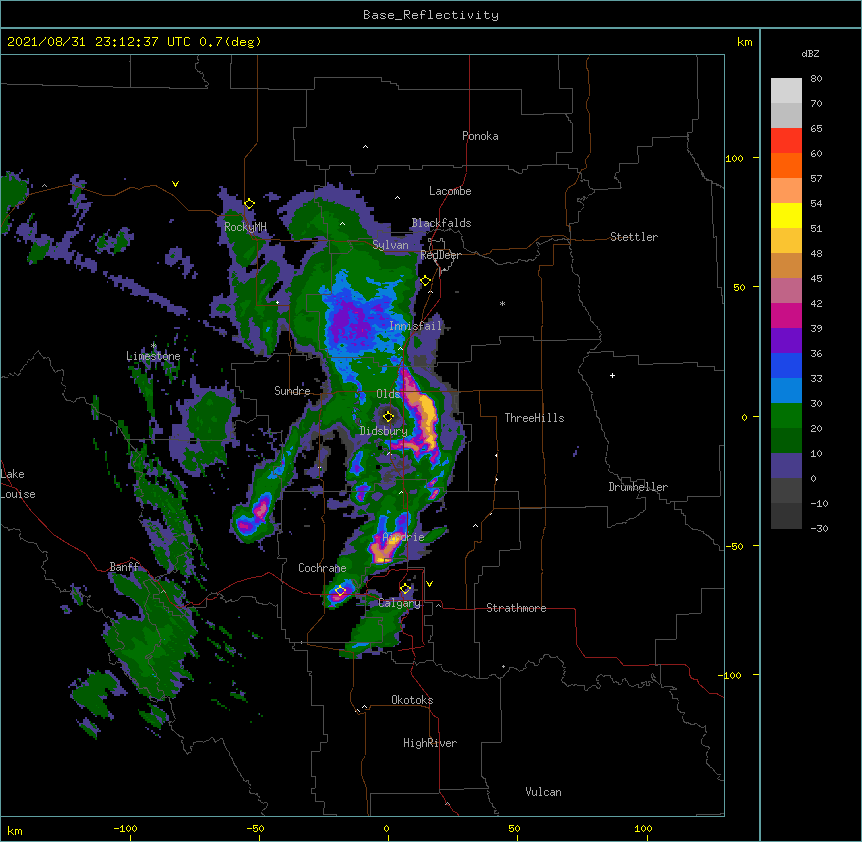Click the yellow diamond marker above Calgary
The height and width of the screenshot is (842, 862).
point(405,589)
